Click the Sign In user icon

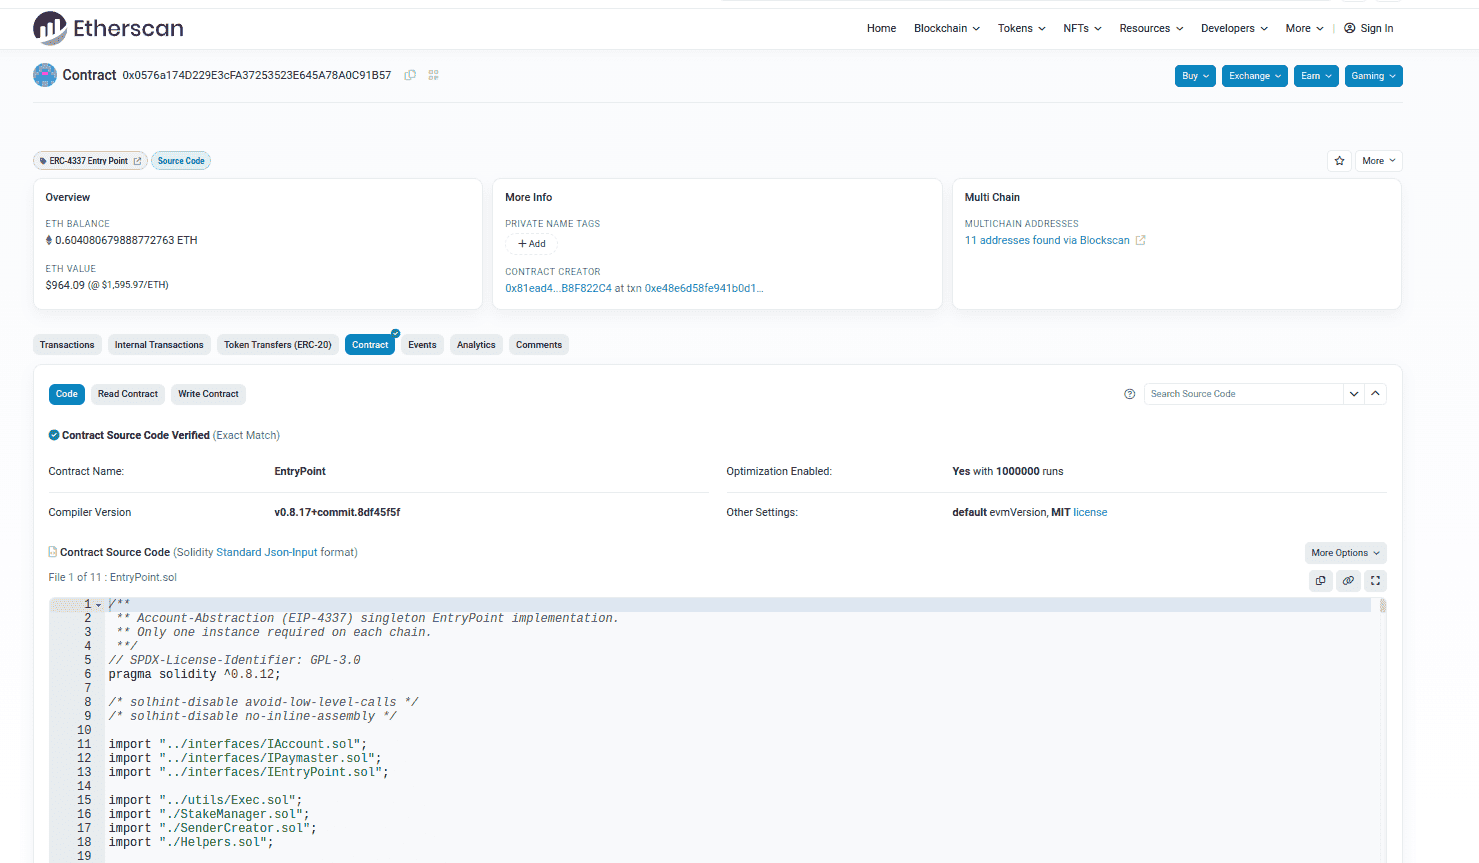point(1350,28)
